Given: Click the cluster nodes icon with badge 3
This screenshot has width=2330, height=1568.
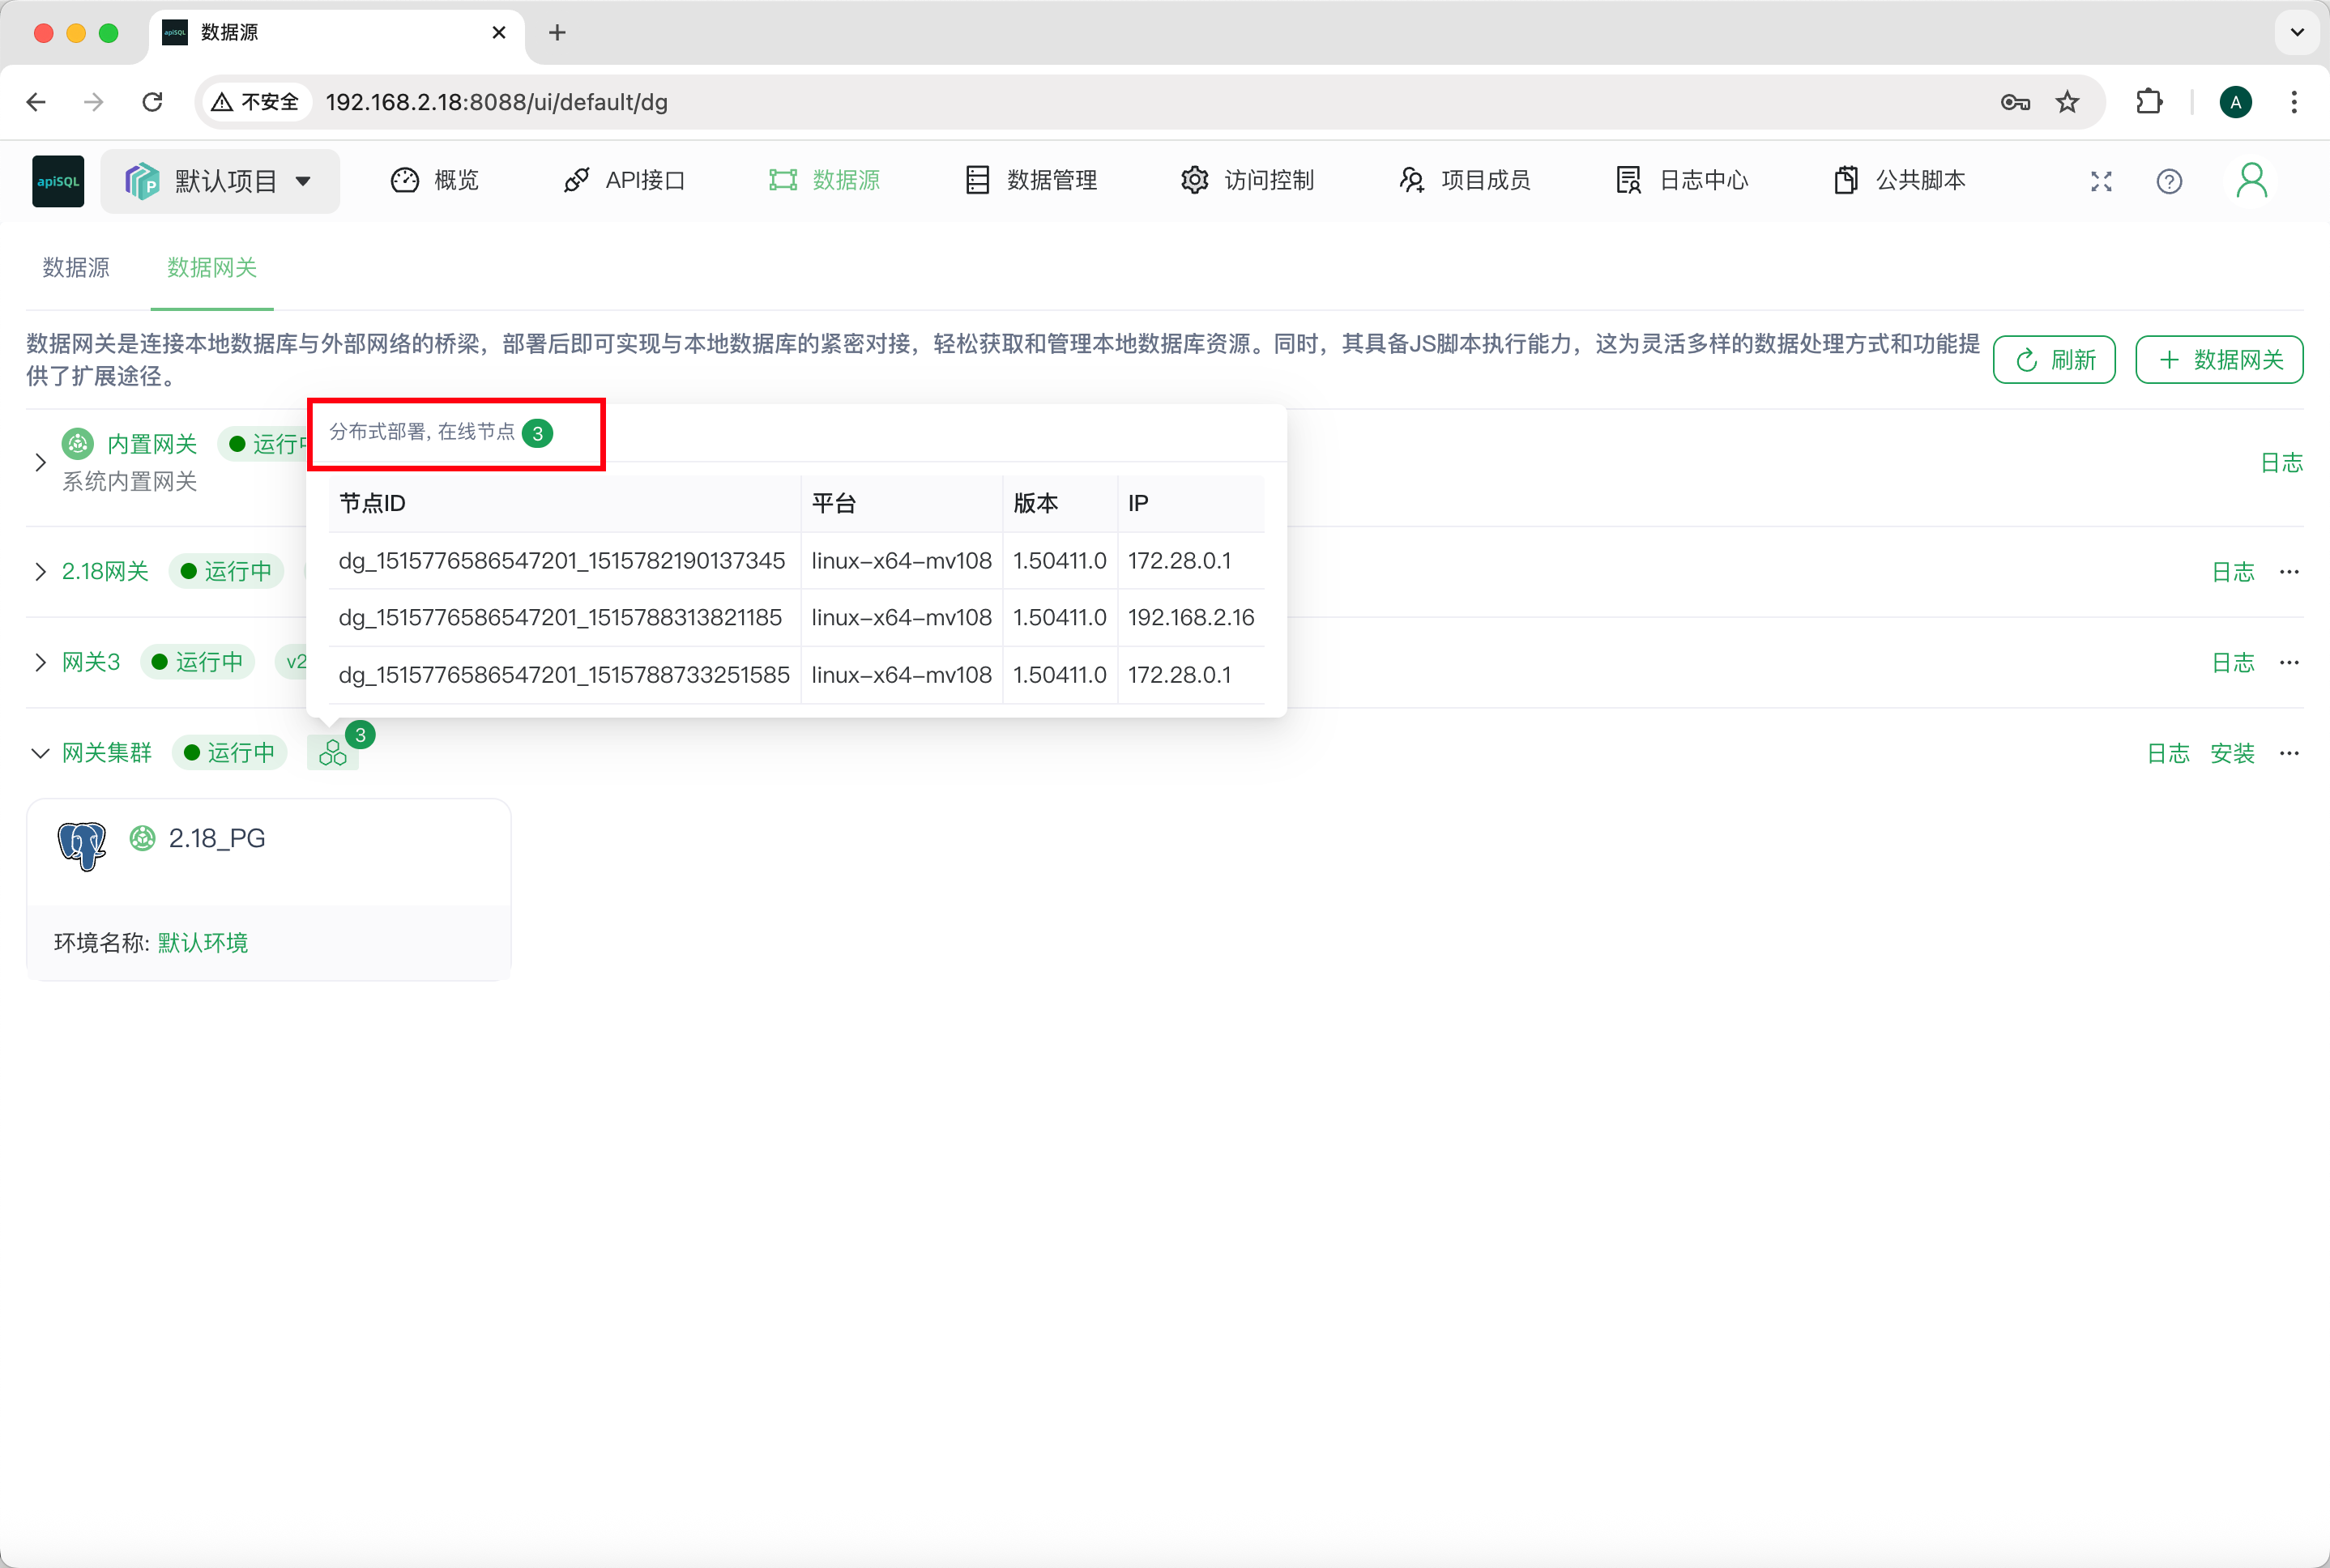Looking at the screenshot, I should (333, 753).
